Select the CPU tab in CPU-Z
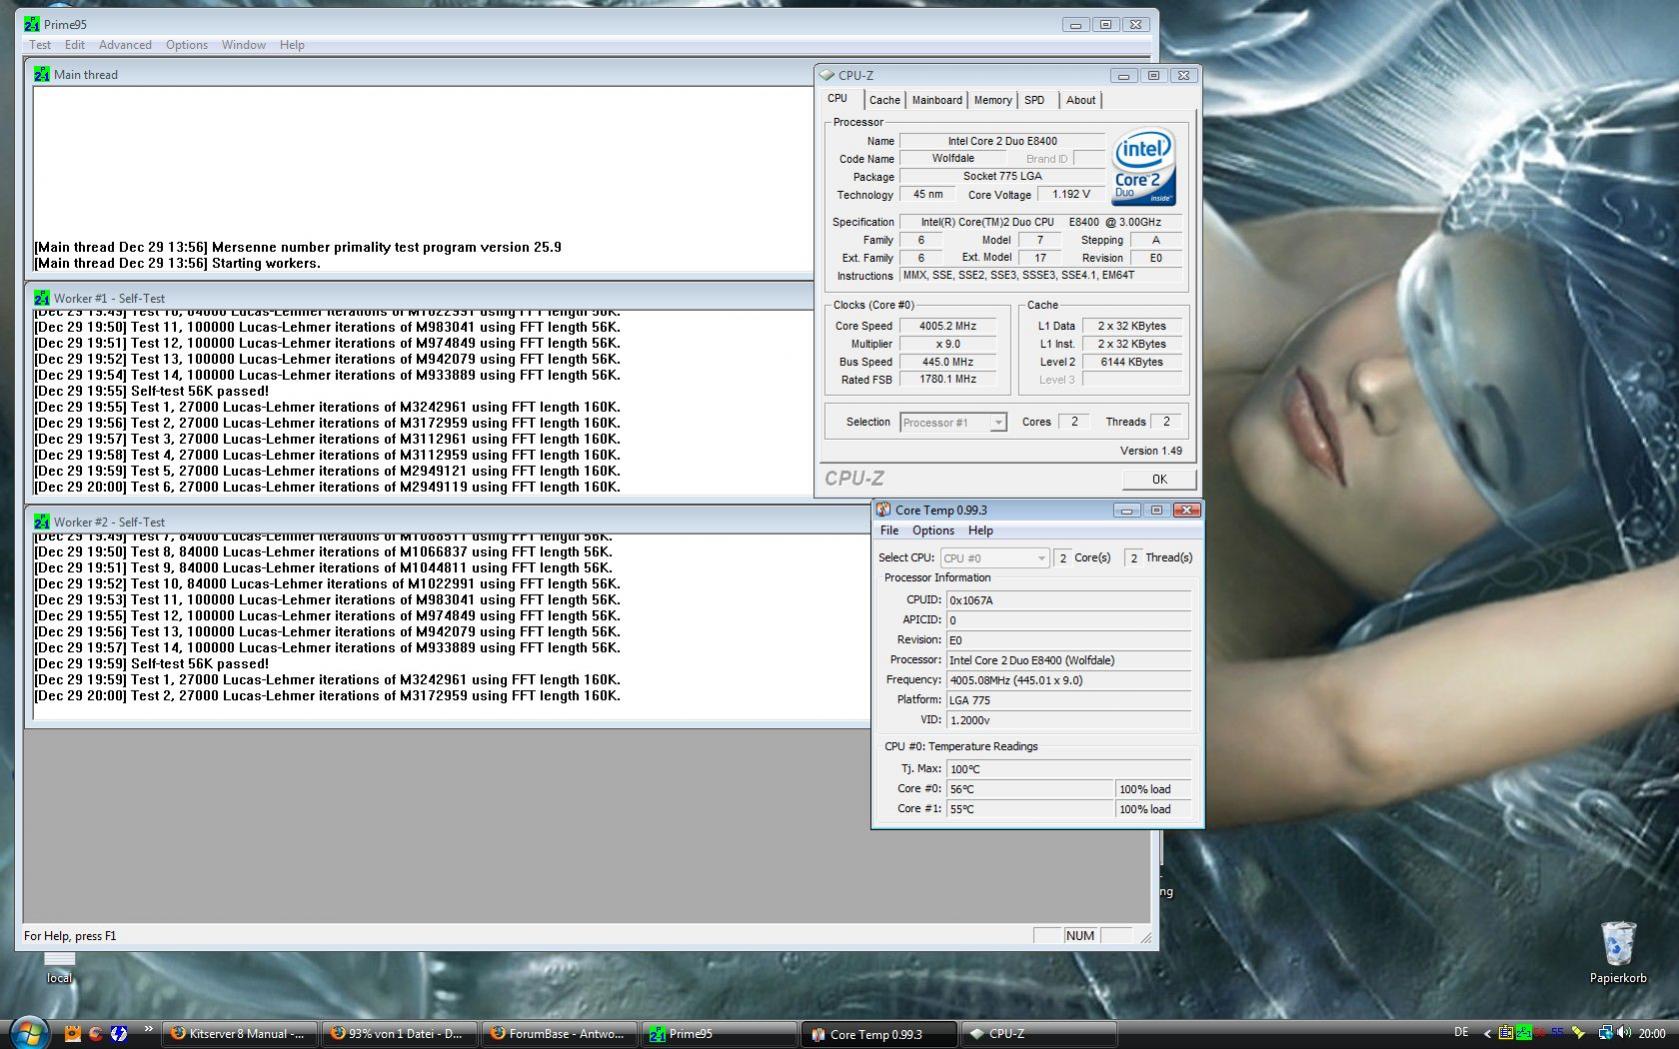This screenshot has width=1679, height=1049. pos(837,99)
